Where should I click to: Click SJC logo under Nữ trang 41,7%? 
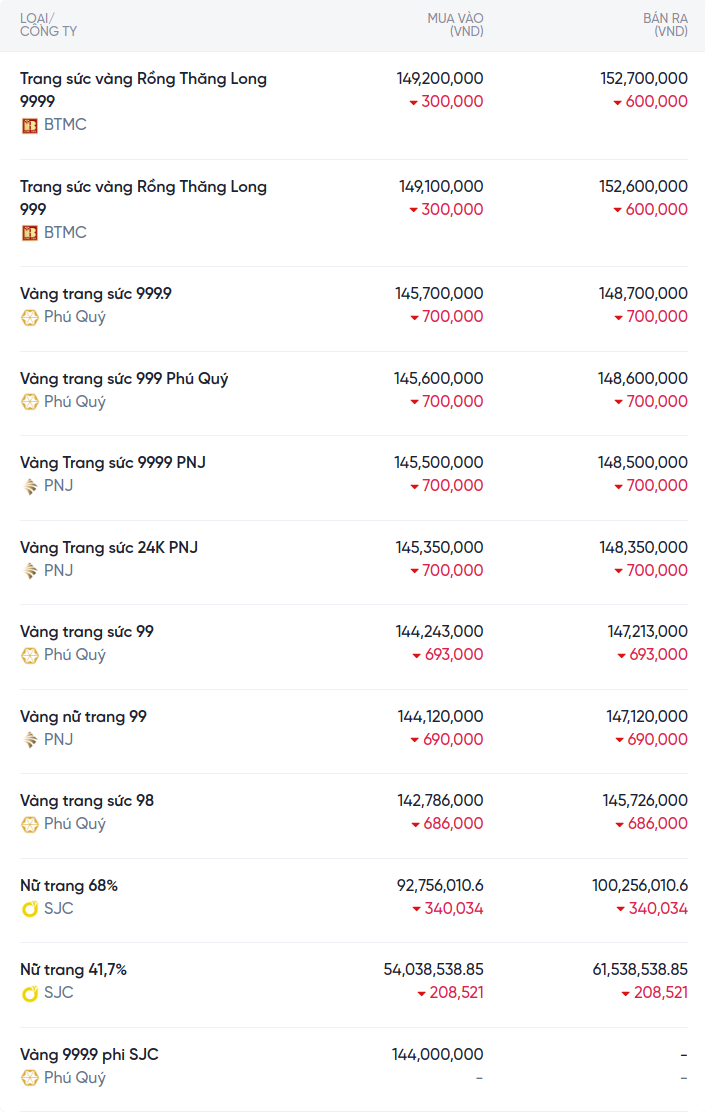pos(30,993)
